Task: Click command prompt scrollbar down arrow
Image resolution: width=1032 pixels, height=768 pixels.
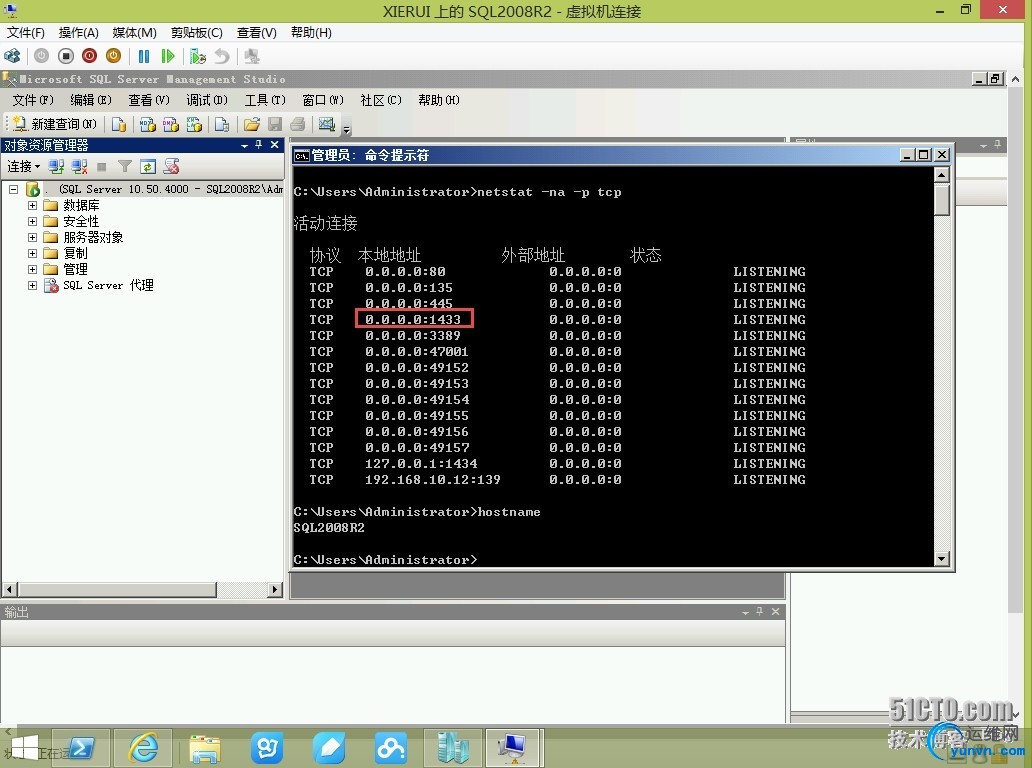Action: pos(942,559)
